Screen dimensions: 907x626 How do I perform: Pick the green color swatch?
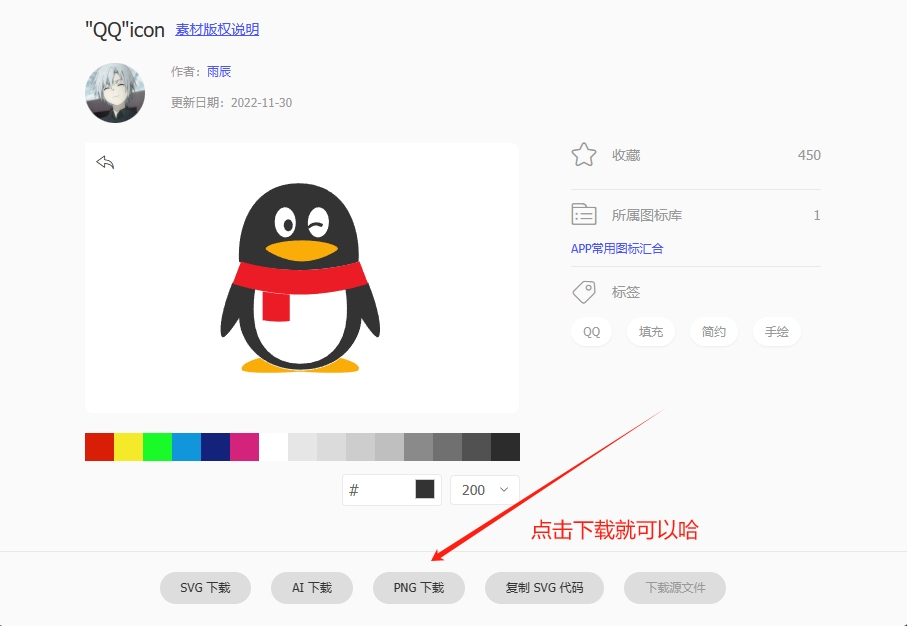[x=157, y=447]
